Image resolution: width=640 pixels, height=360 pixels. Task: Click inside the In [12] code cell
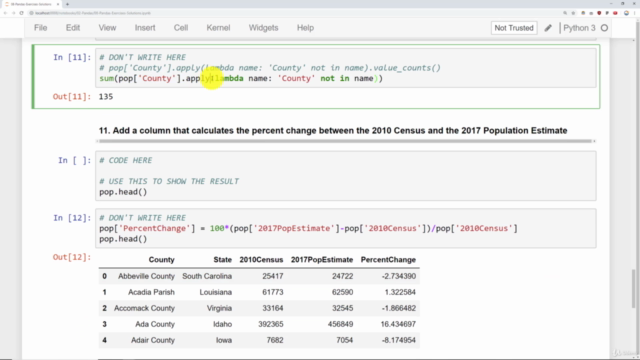click(346, 228)
